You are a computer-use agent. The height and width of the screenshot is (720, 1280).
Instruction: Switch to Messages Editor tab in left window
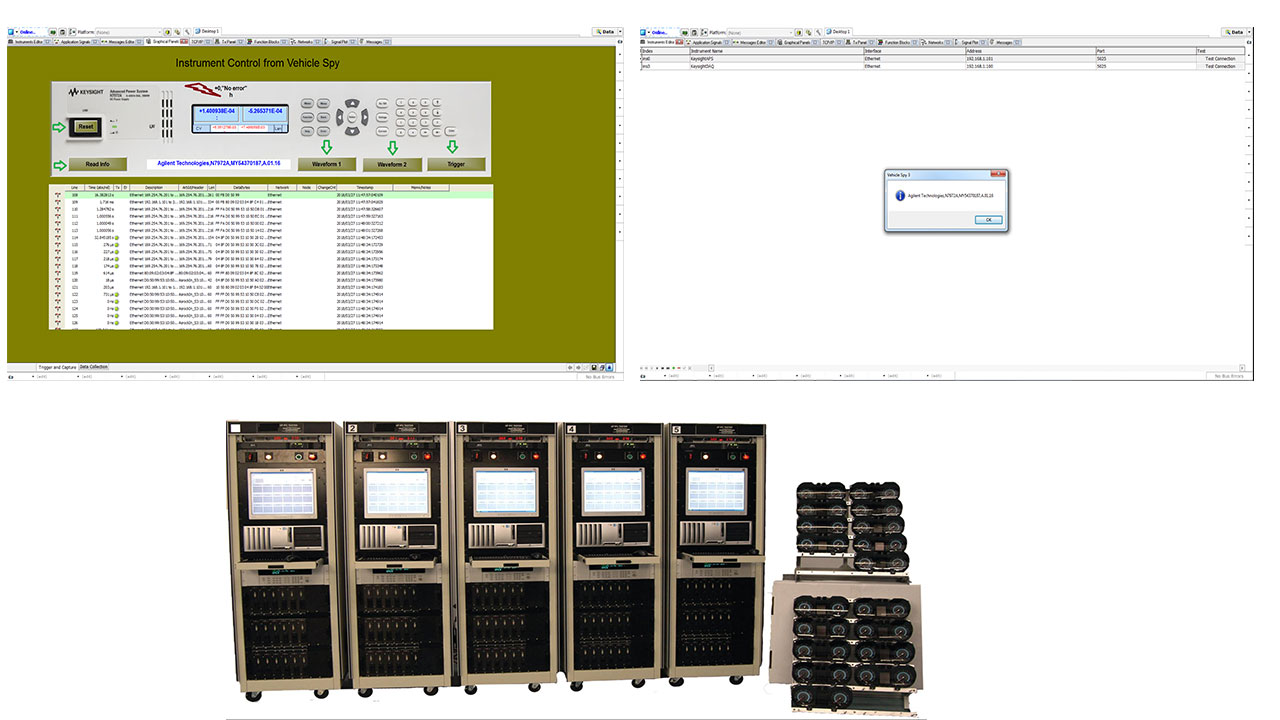click(x=119, y=42)
